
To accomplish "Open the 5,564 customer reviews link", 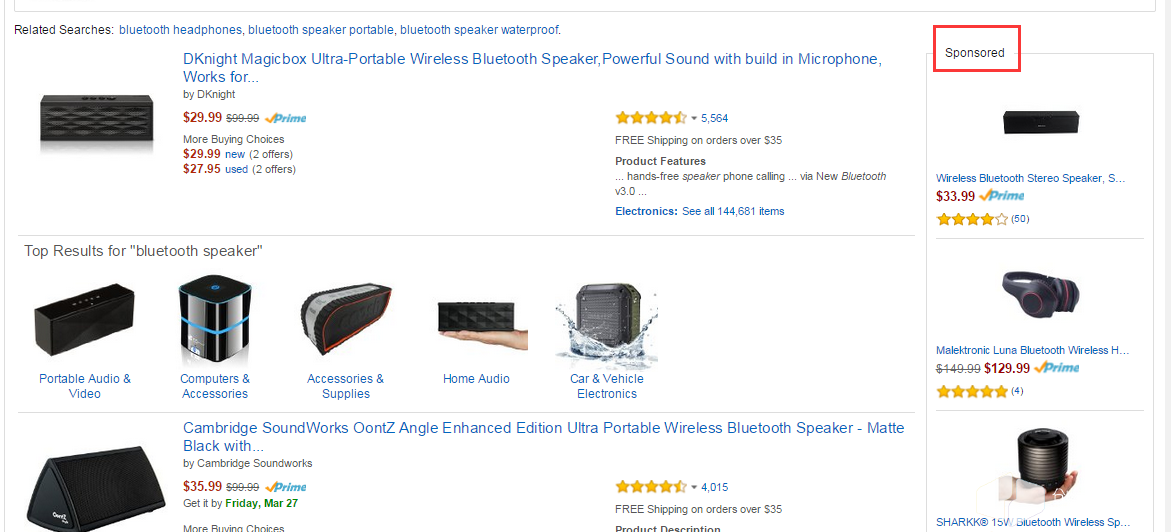I will 714,118.
